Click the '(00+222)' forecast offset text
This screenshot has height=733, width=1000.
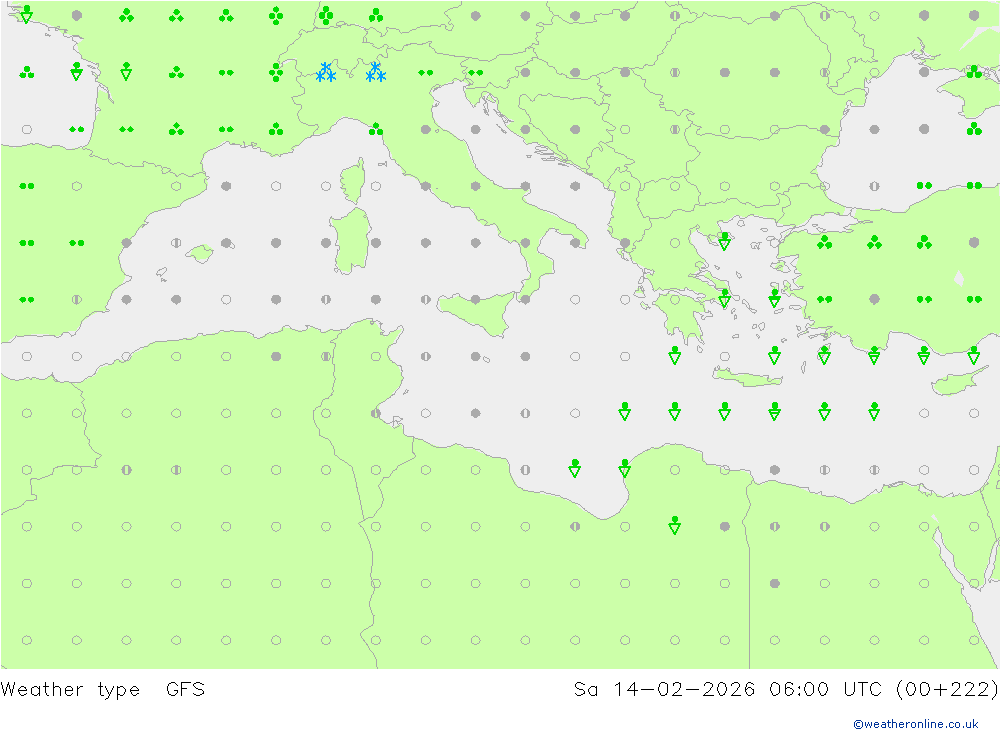point(947,690)
